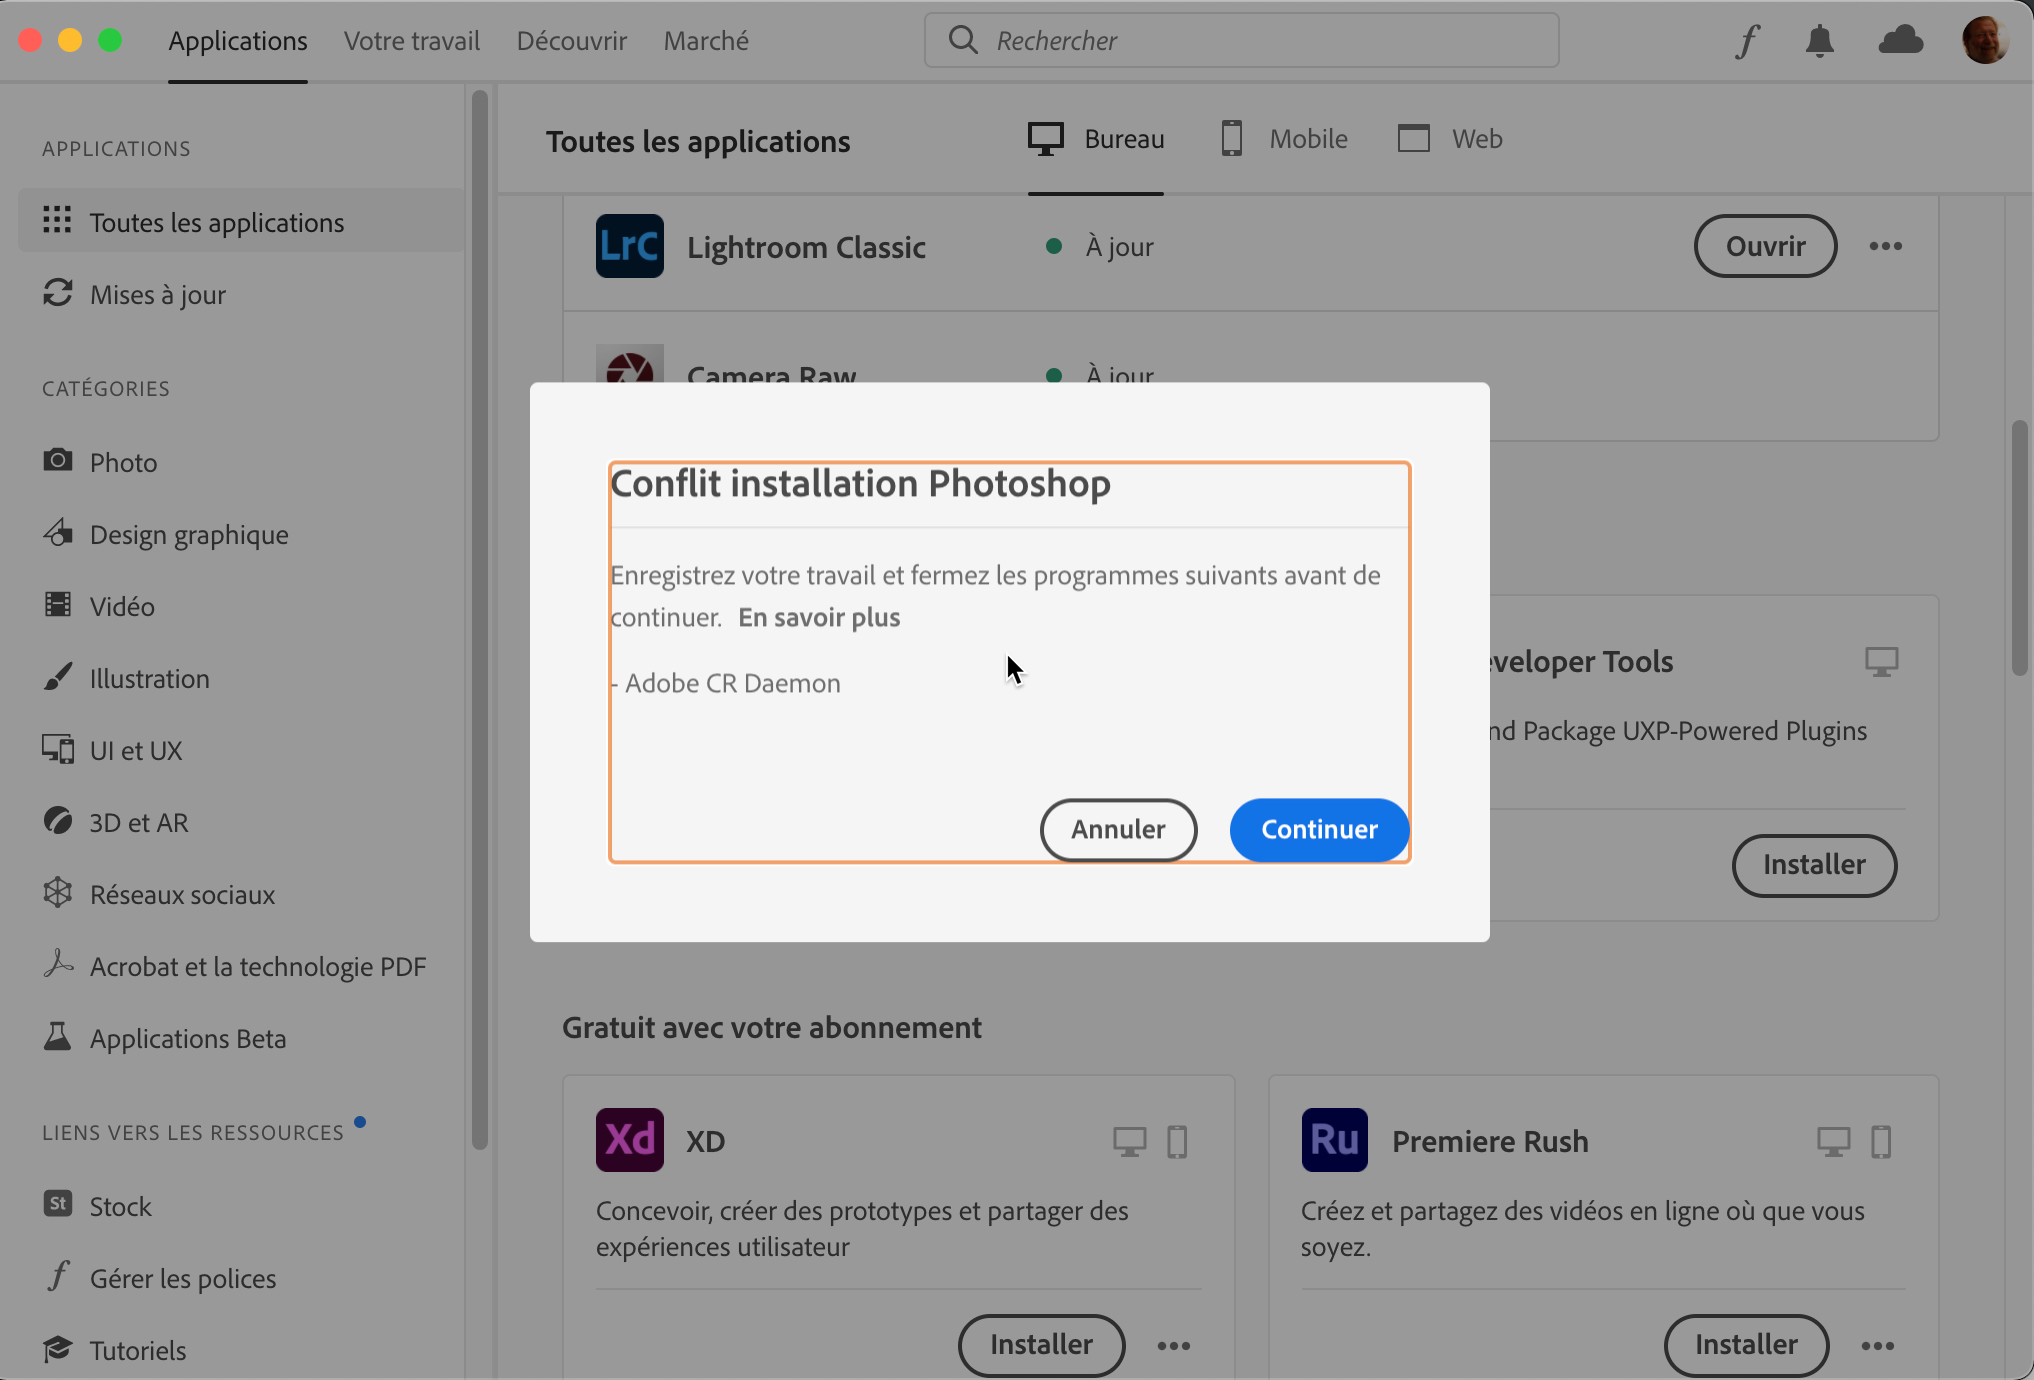Click the cloud sync status icon
This screenshot has width=2034, height=1380.
coord(1900,41)
